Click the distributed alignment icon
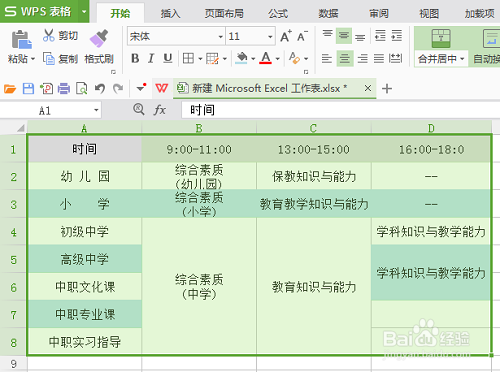Screen dimensions: 500x372 (x=395, y=59)
